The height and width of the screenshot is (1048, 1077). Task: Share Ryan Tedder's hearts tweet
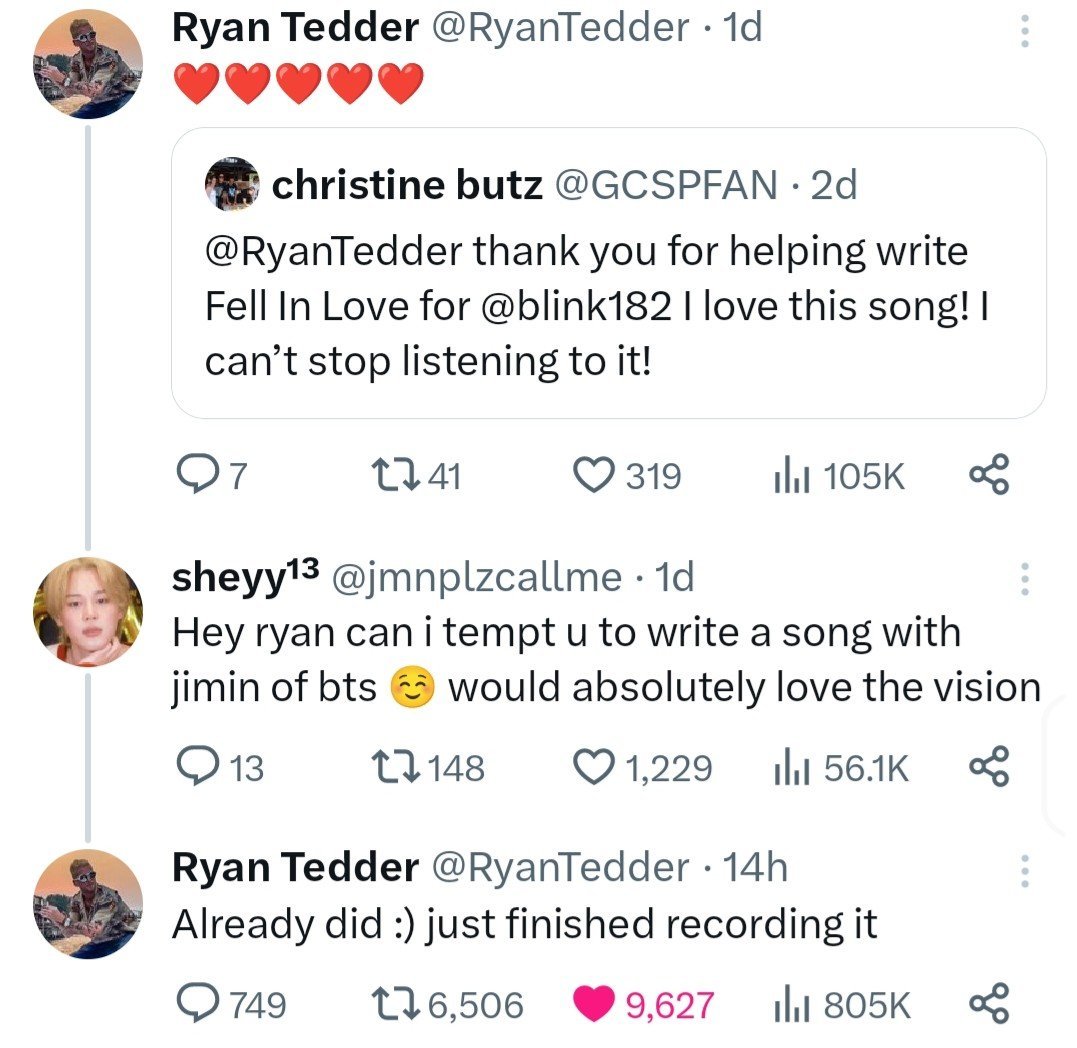990,476
